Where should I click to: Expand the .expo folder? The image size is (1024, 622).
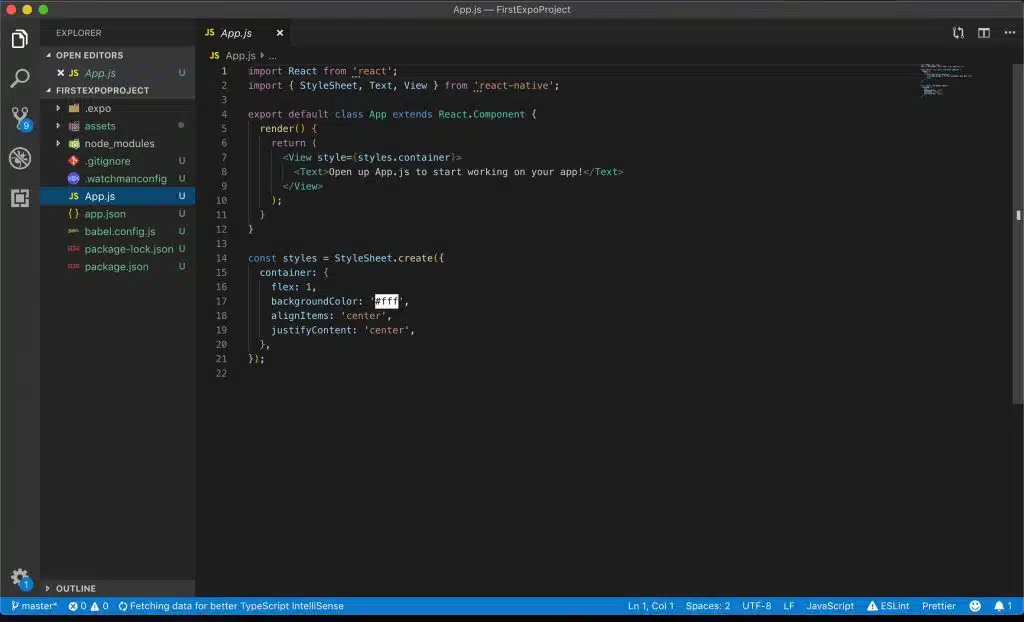pyautogui.click(x=97, y=108)
